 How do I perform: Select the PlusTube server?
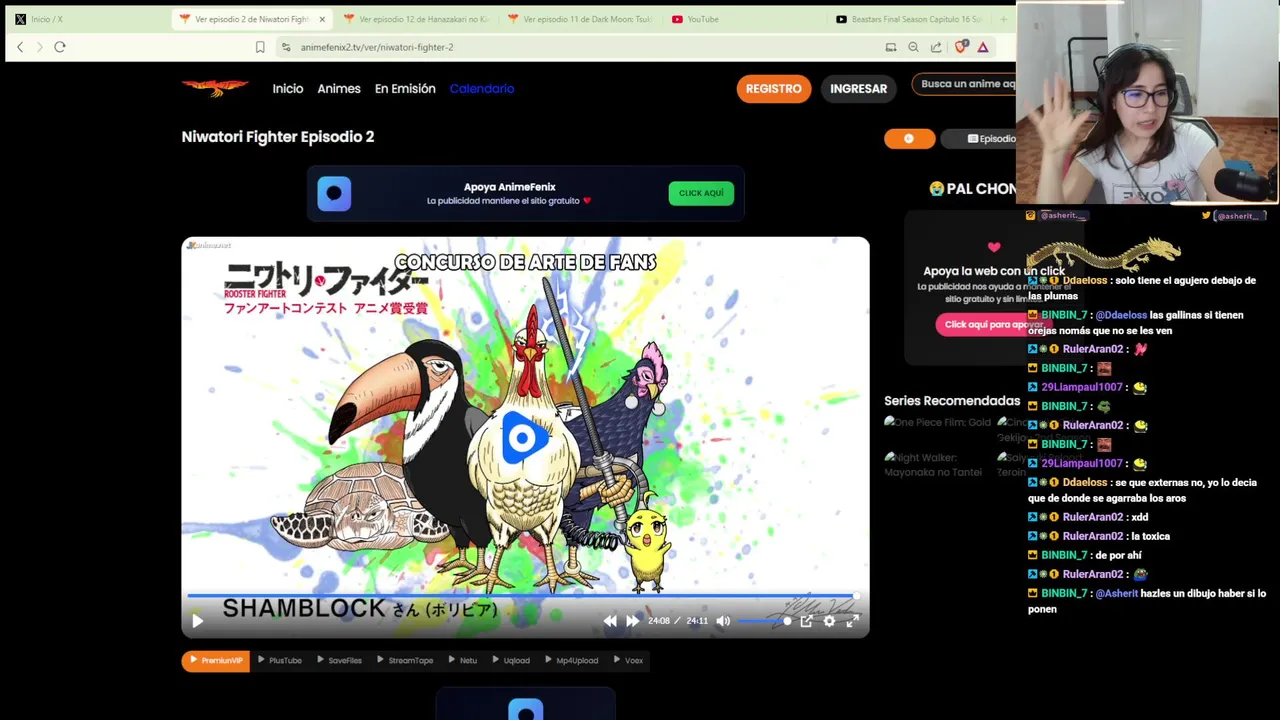click(280, 661)
